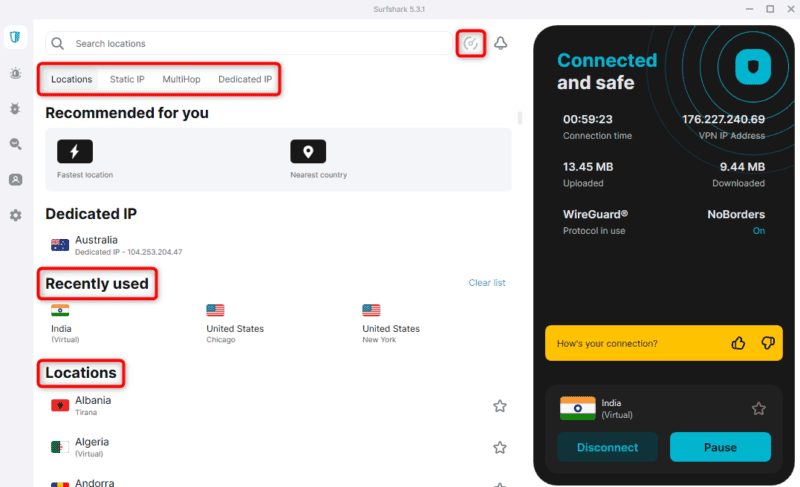Image resolution: width=800 pixels, height=487 pixels.
Task: Favorite Albania with the star icon
Action: (500, 406)
